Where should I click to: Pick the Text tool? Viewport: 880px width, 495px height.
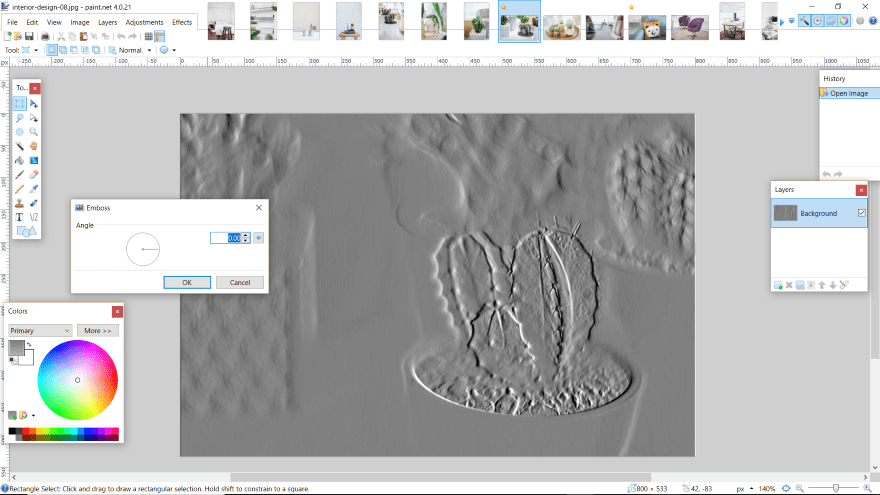[x=20, y=216]
